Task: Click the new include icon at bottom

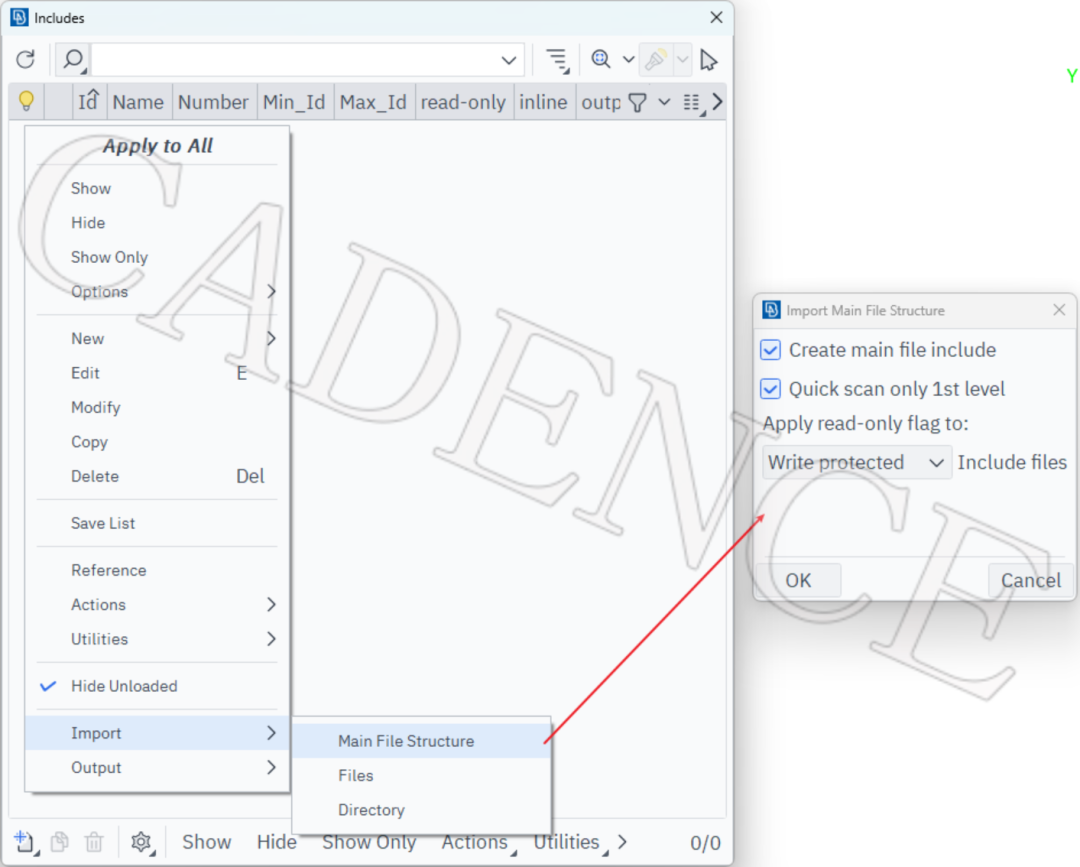Action: pos(25,842)
